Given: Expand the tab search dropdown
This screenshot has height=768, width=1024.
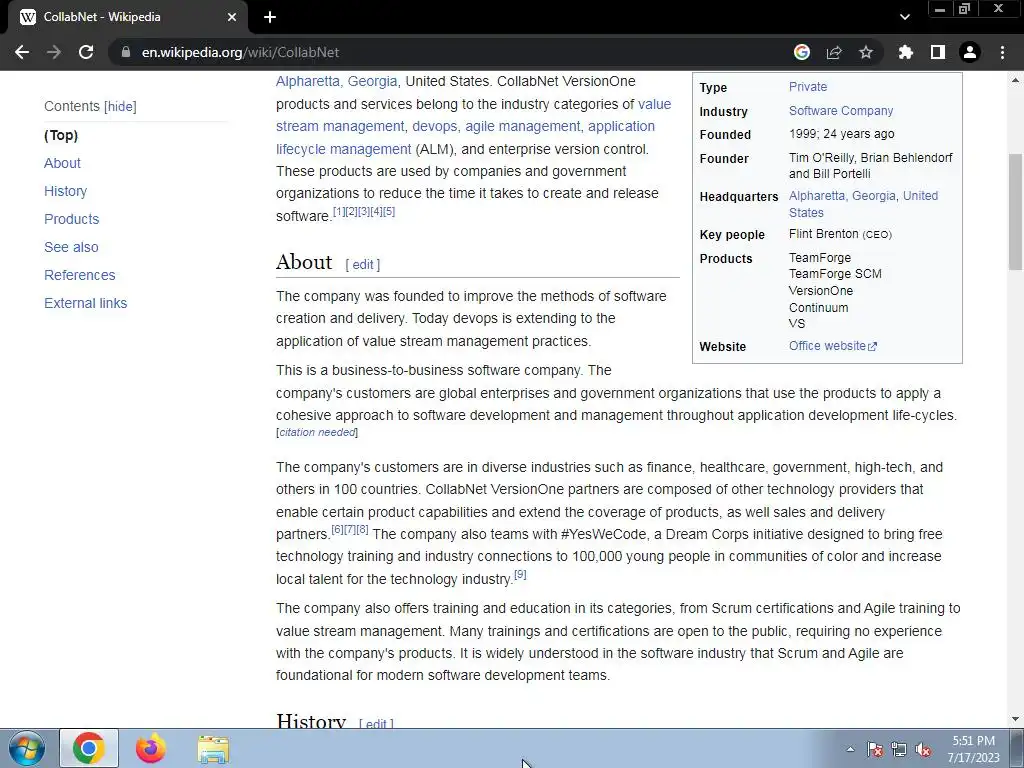Looking at the screenshot, I should coord(904,17).
